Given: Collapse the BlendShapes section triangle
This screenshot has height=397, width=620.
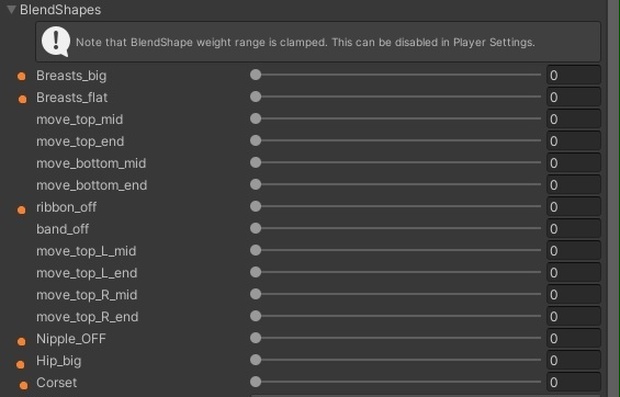Looking at the screenshot, I should [x=11, y=9].
